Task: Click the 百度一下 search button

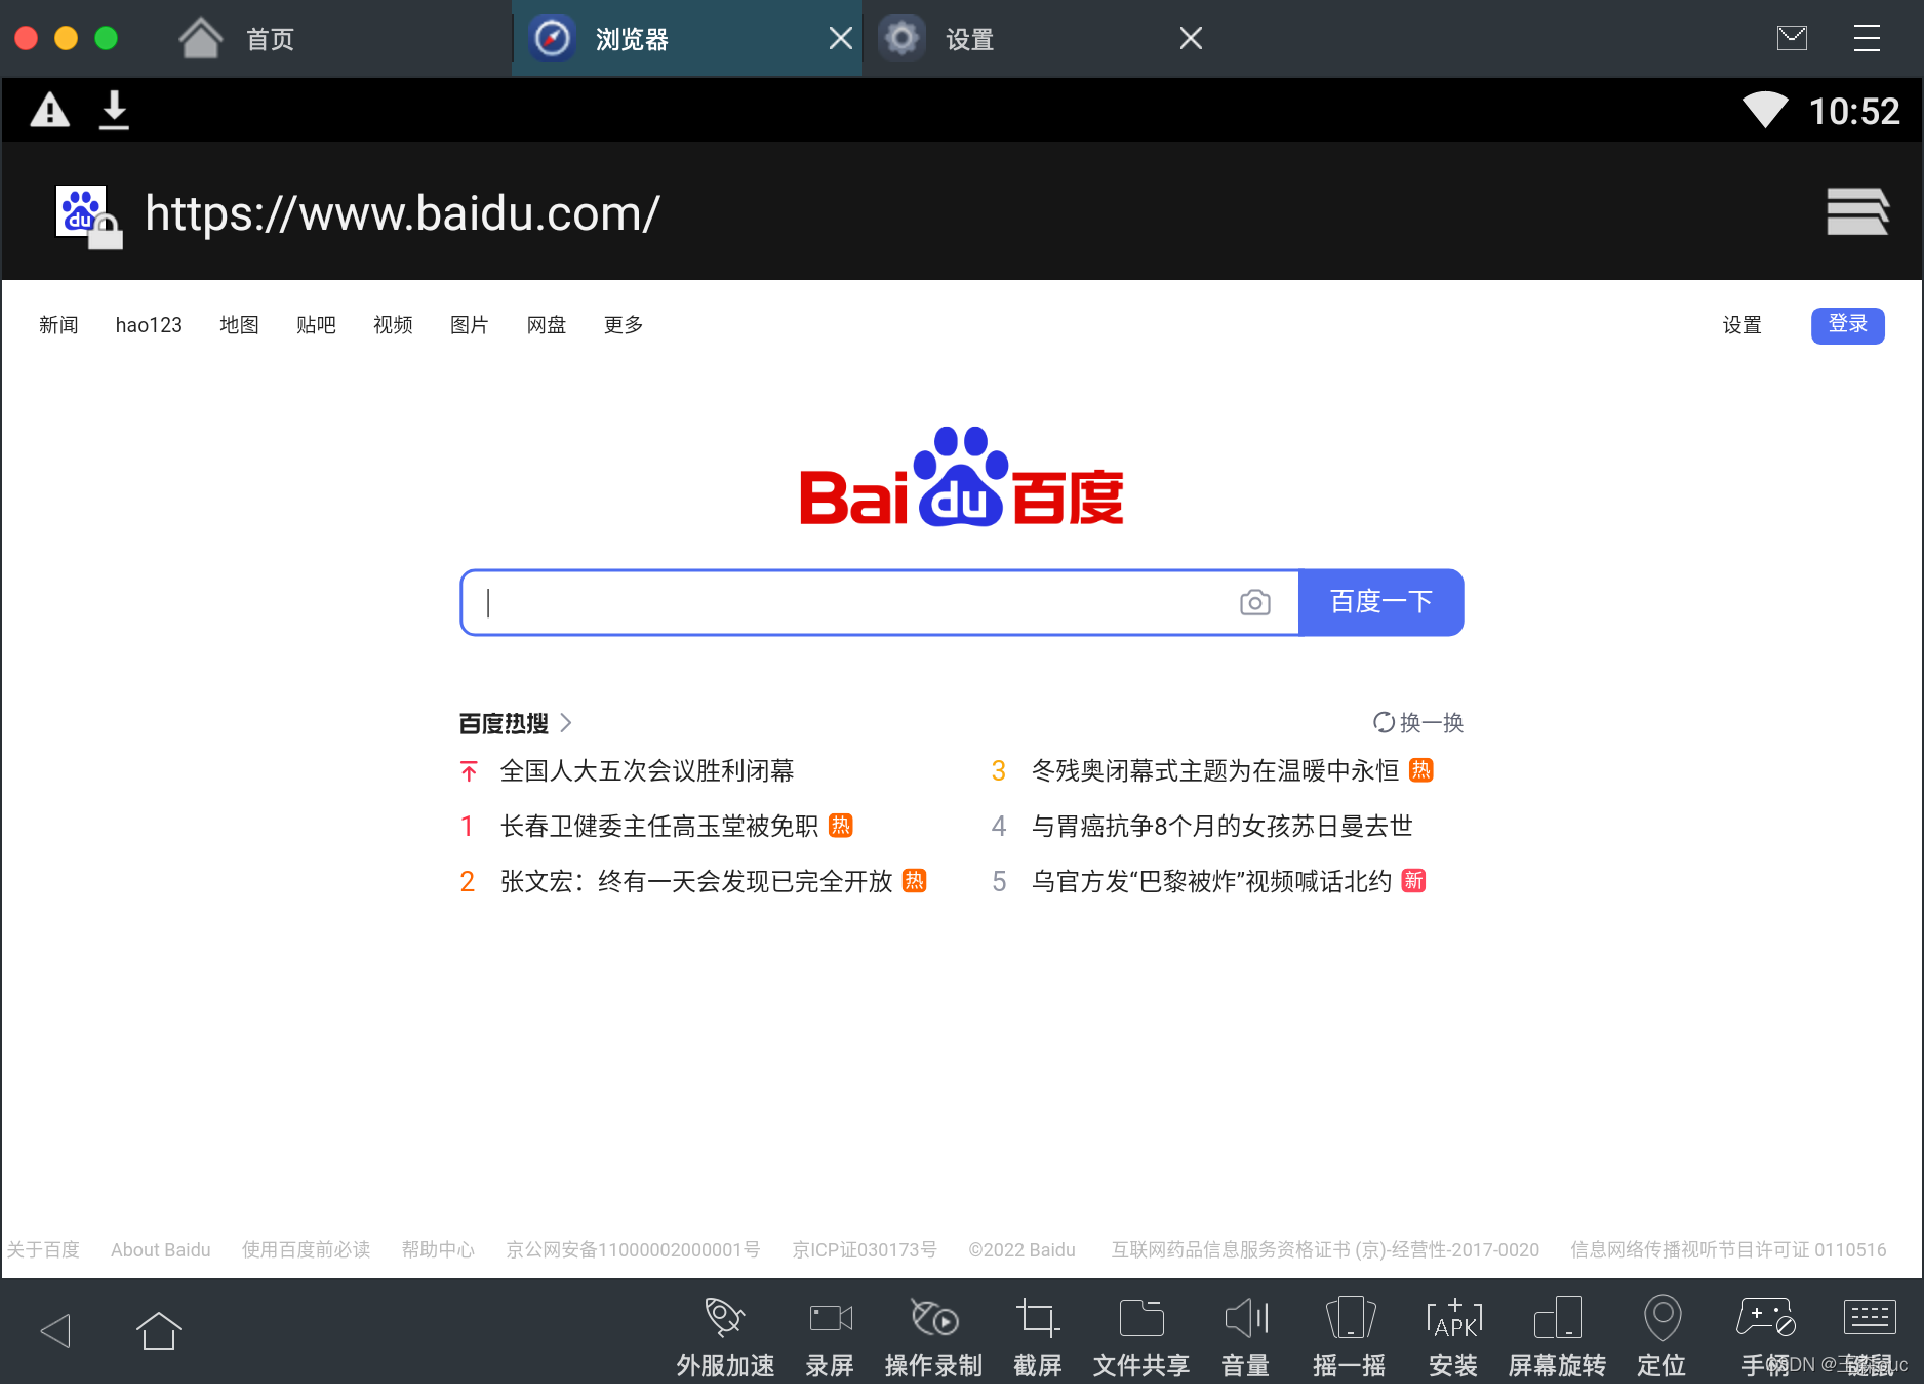Action: 1381,602
